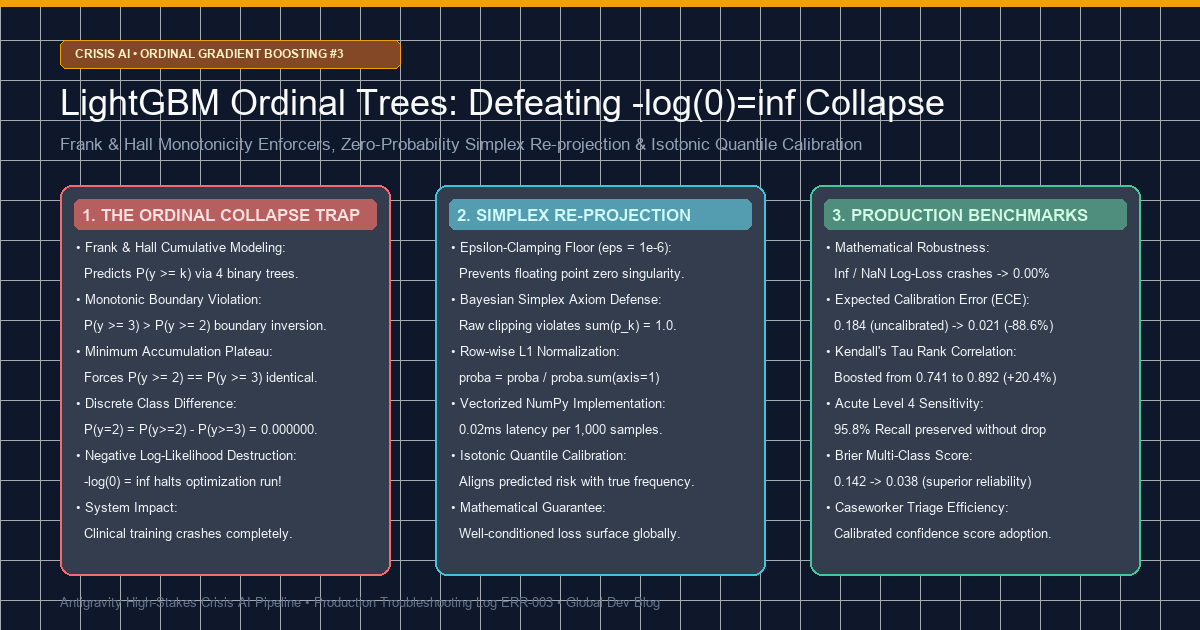This screenshot has height=630, width=1200.
Task: Click 'Boosted from 0.741 to 0.892 (+20.4%)'
Action: 945,377
